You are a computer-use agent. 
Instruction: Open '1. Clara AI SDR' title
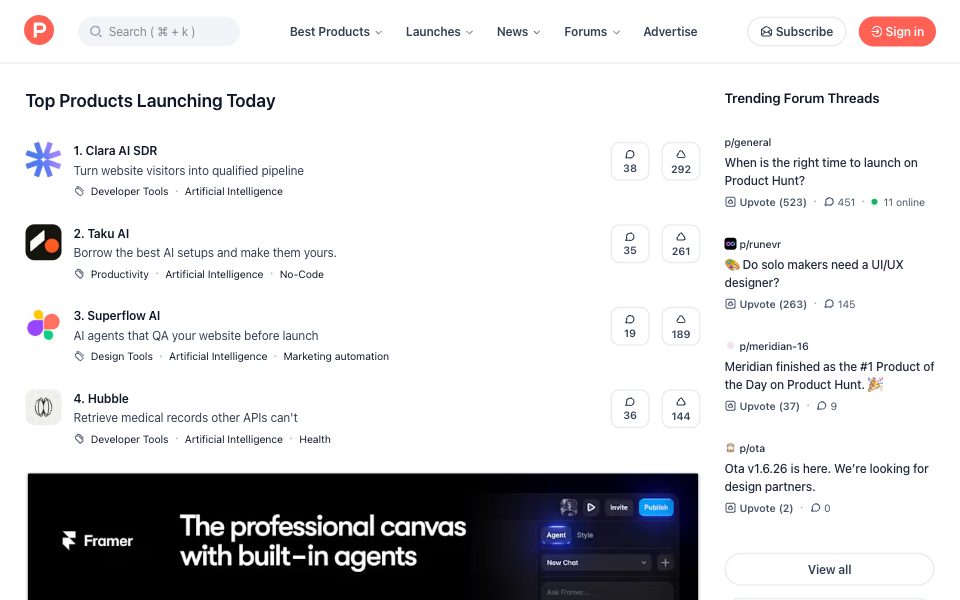pyautogui.click(x=115, y=151)
